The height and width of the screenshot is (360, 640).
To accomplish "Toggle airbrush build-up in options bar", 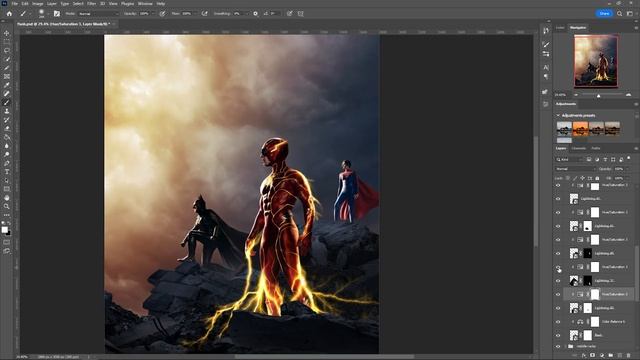I will 204,13.
